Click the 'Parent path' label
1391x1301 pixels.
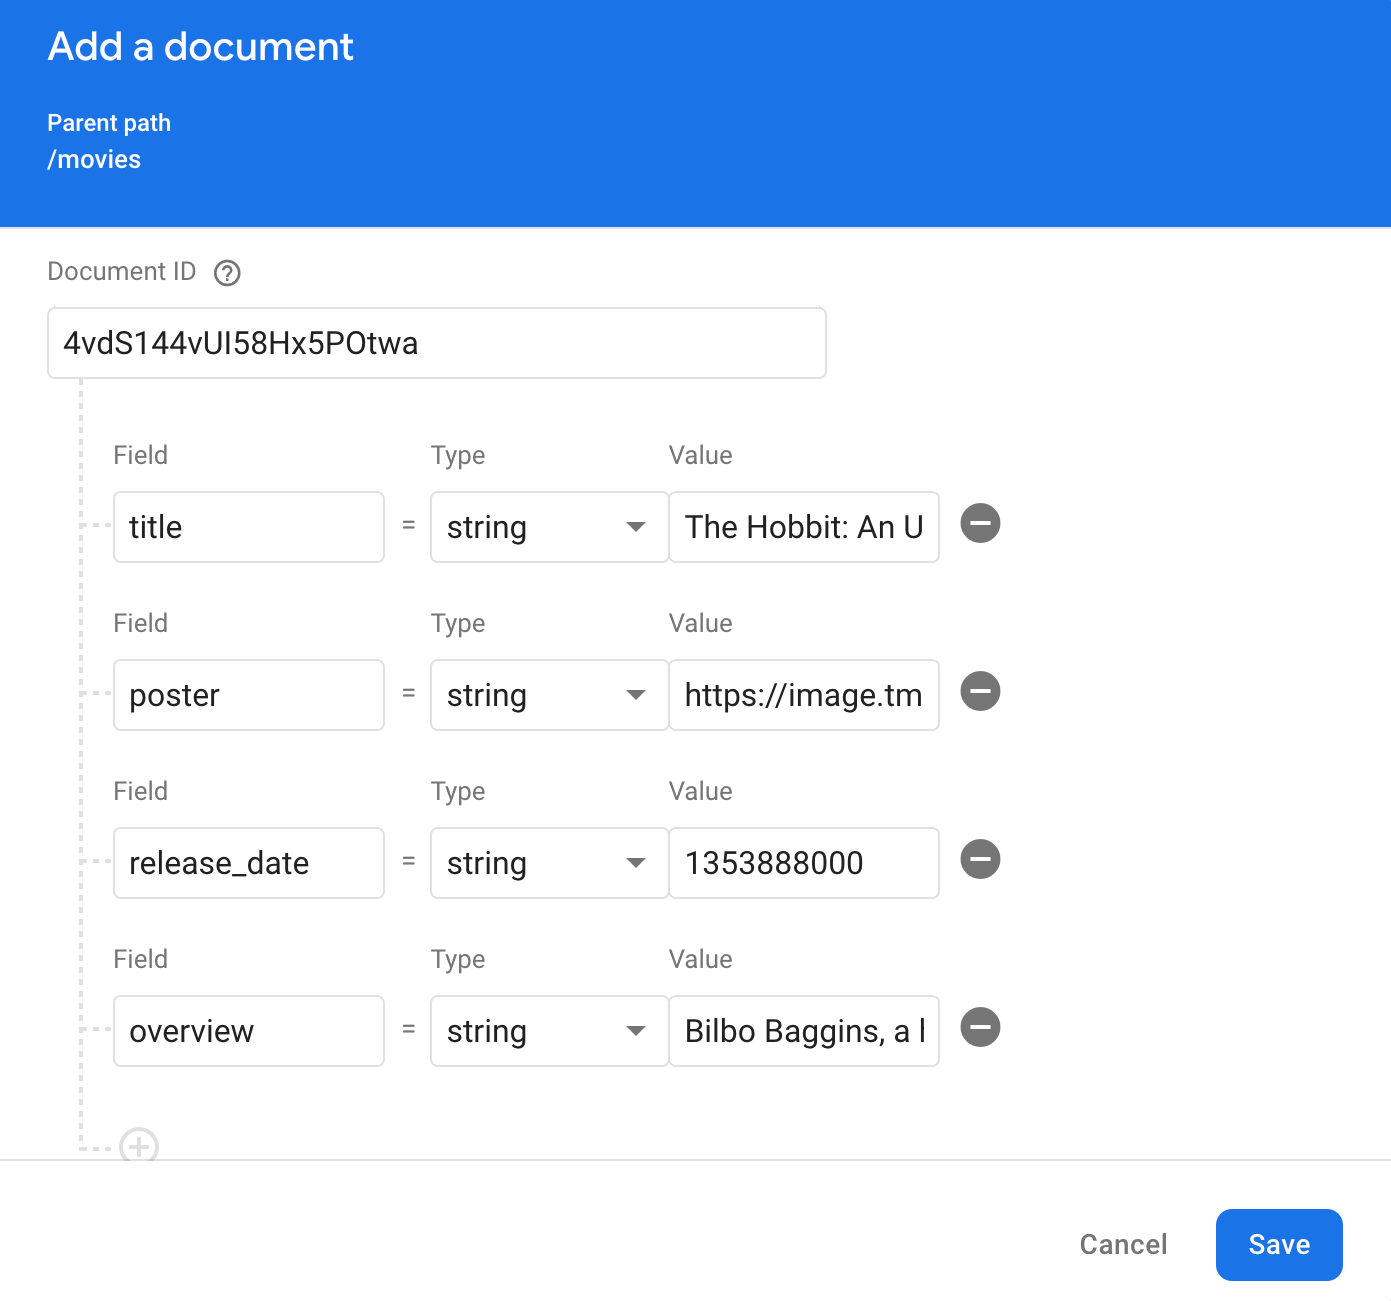pos(109,123)
